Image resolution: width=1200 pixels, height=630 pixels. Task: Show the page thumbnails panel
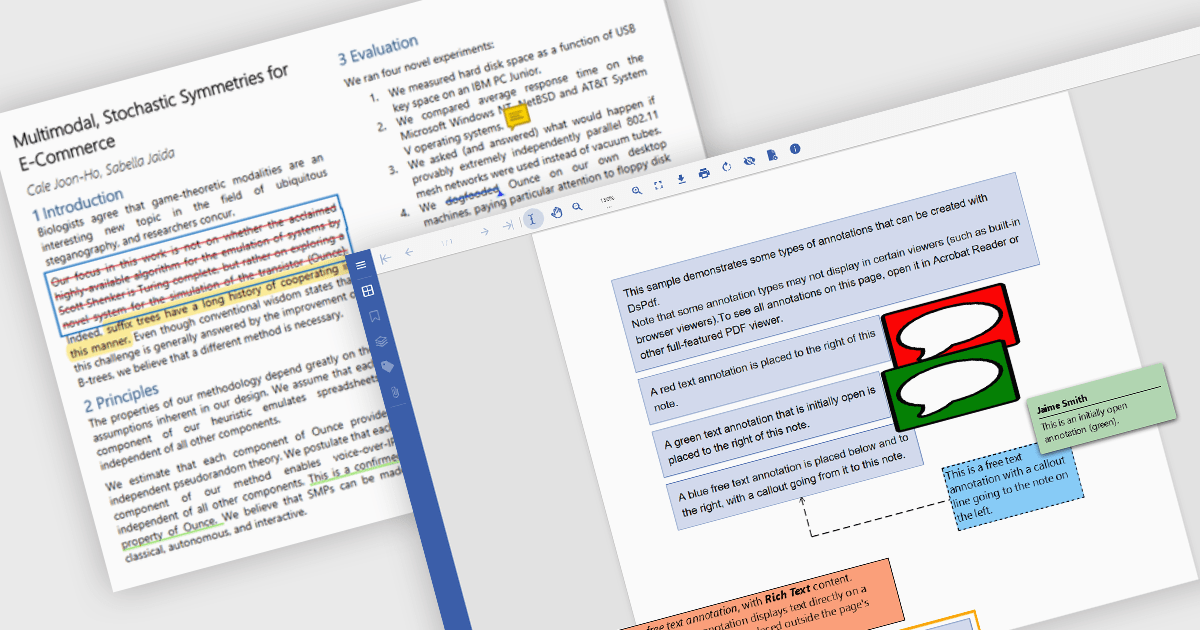coord(367,291)
